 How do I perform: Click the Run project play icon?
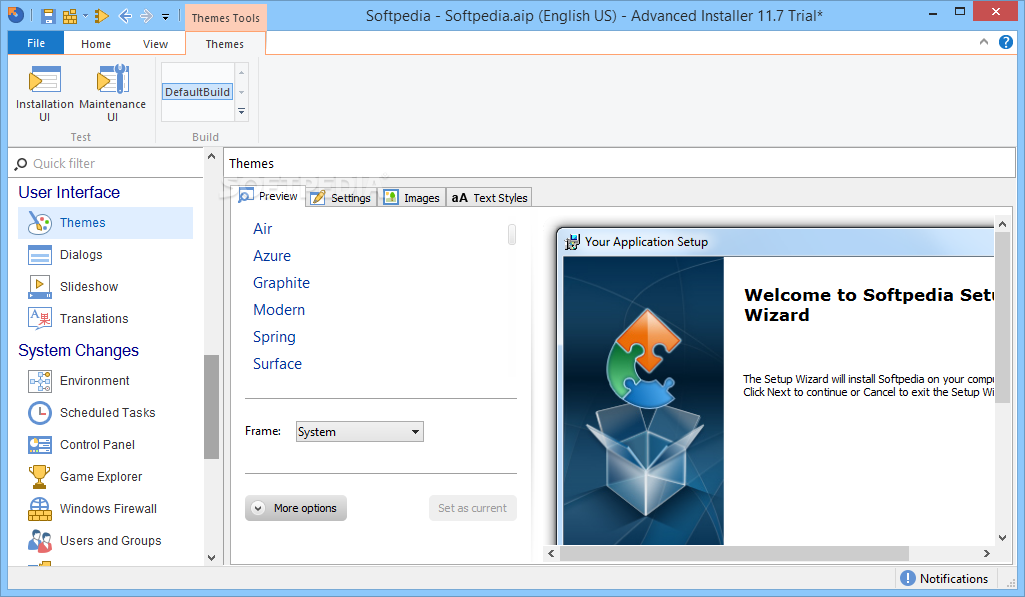101,16
